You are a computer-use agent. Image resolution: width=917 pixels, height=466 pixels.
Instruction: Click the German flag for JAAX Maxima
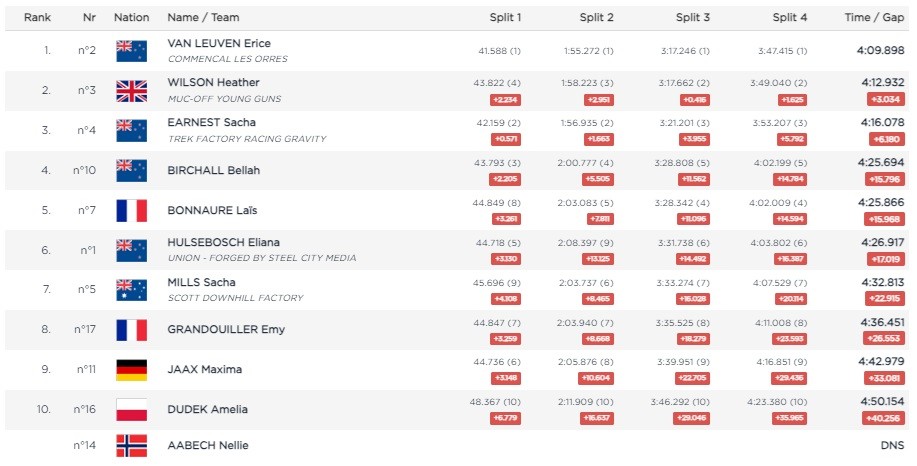pyautogui.click(x=132, y=370)
